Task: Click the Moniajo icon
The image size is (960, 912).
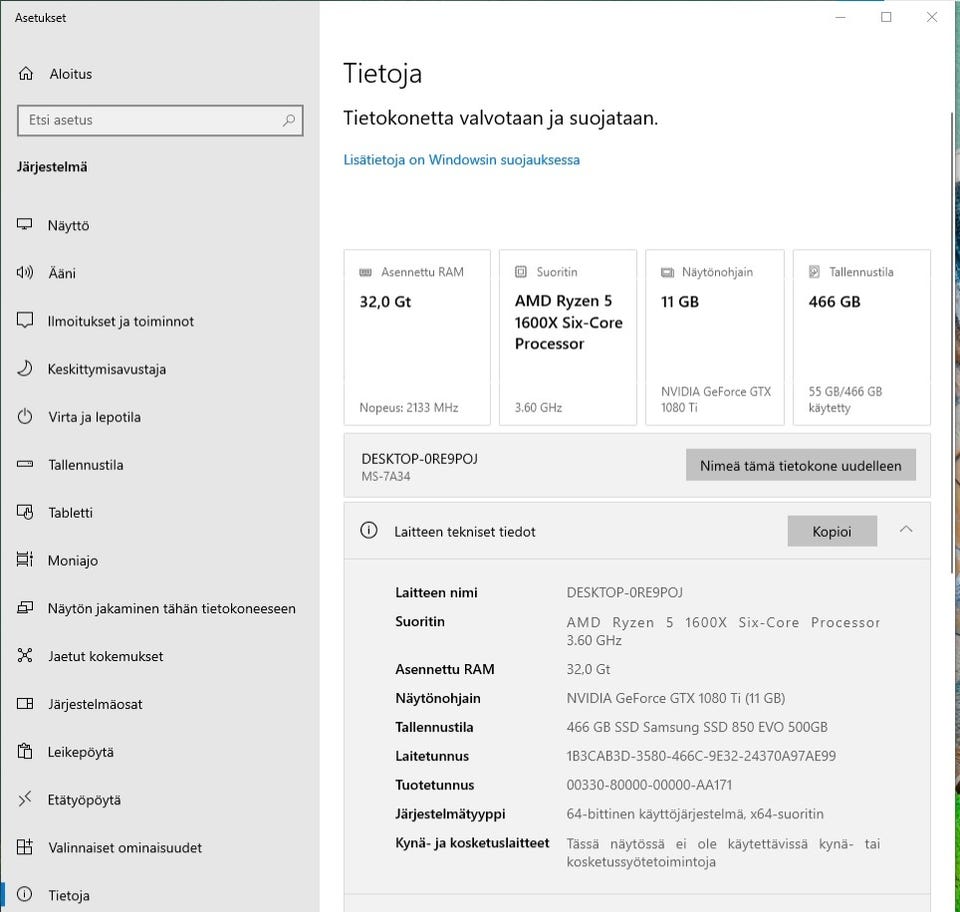Action: [24, 559]
